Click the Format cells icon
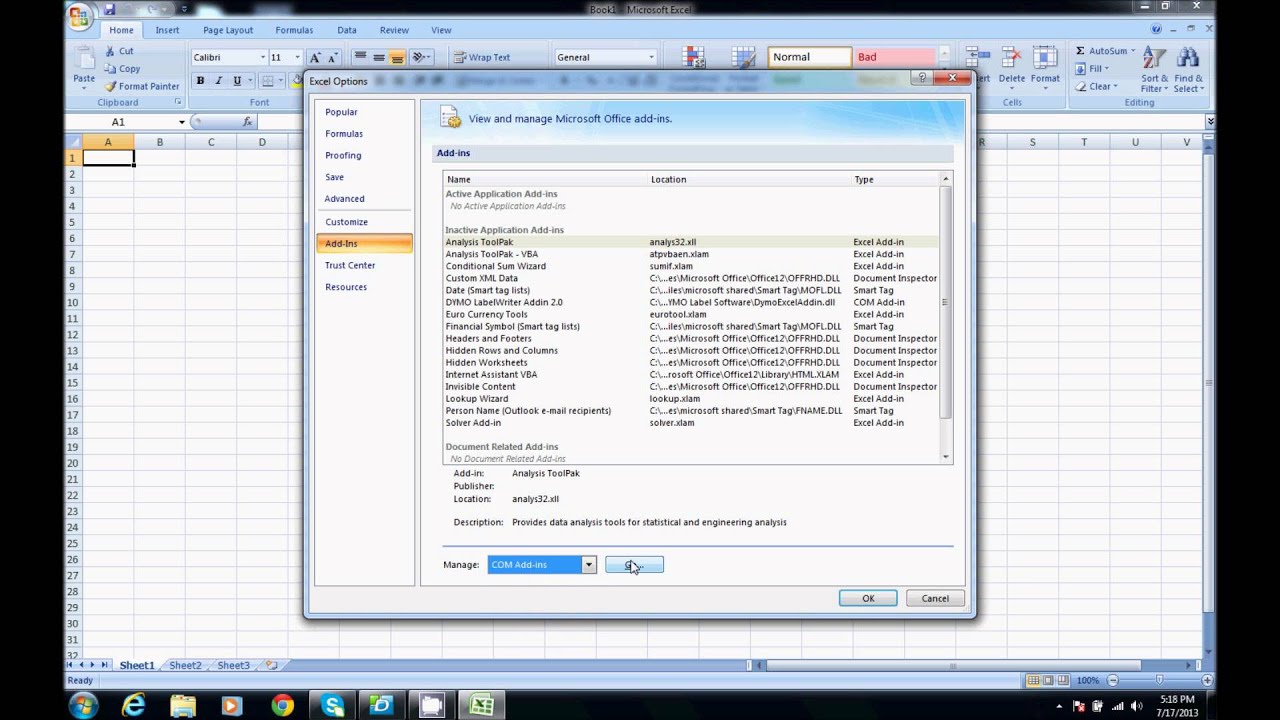The width and height of the screenshot is (1280, 720). [1045, 58]
